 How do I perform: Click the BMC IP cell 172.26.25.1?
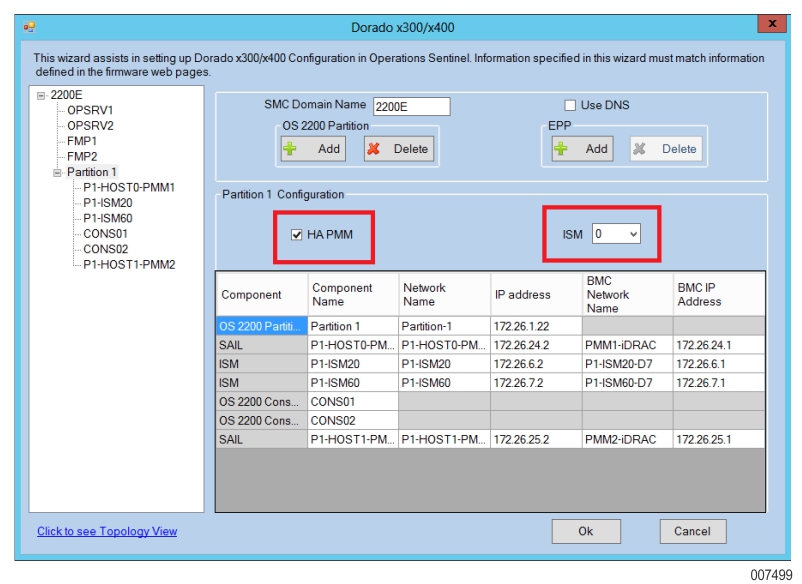pyautogui.click(x=719, y=440)
